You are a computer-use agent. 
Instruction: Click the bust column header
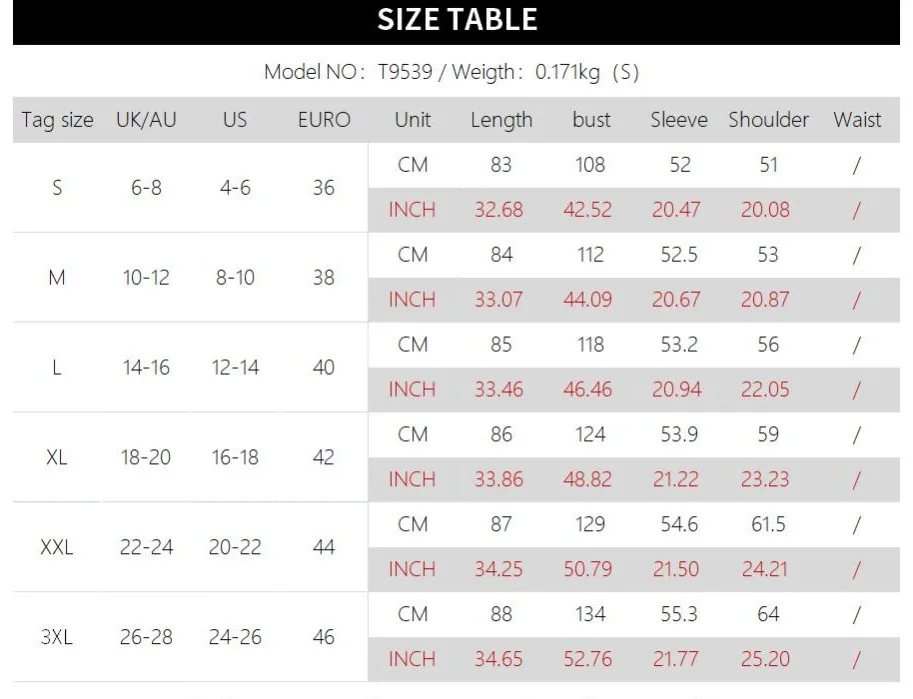(x=591, y=120)
